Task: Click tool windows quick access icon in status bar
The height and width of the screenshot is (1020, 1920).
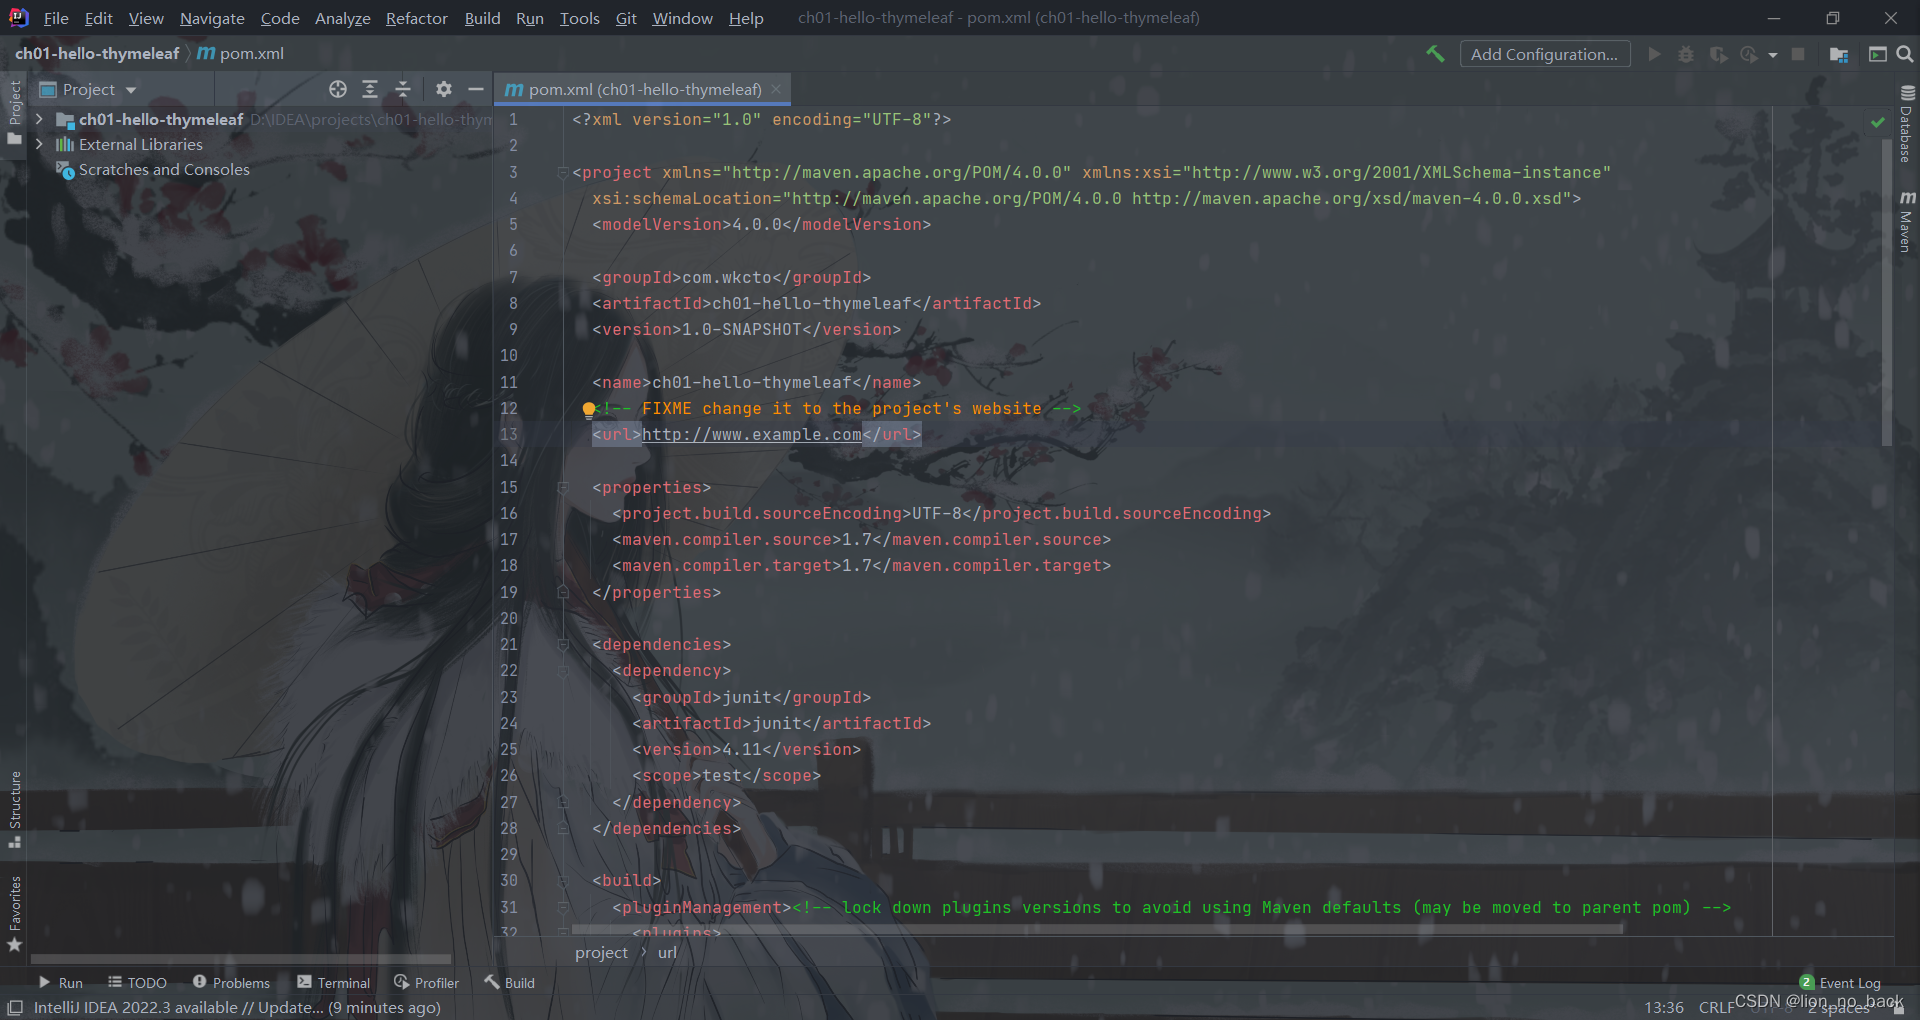Action: tap(15, 1008)
